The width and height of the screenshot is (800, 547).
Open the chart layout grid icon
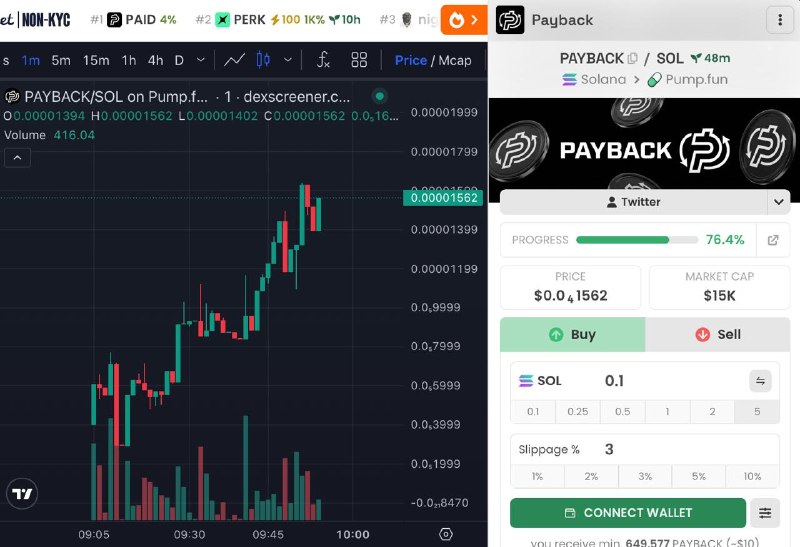pyautogui.click(x=359, y=60)
